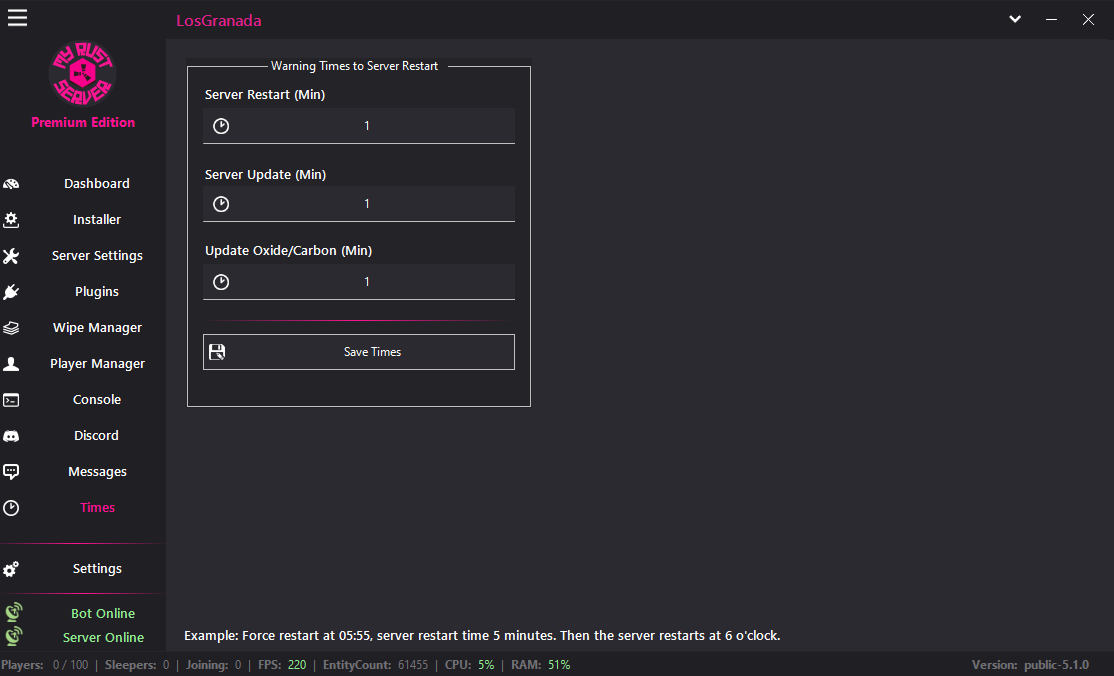
Task: Click the Dashboard gauge icon
Action: 11,184
